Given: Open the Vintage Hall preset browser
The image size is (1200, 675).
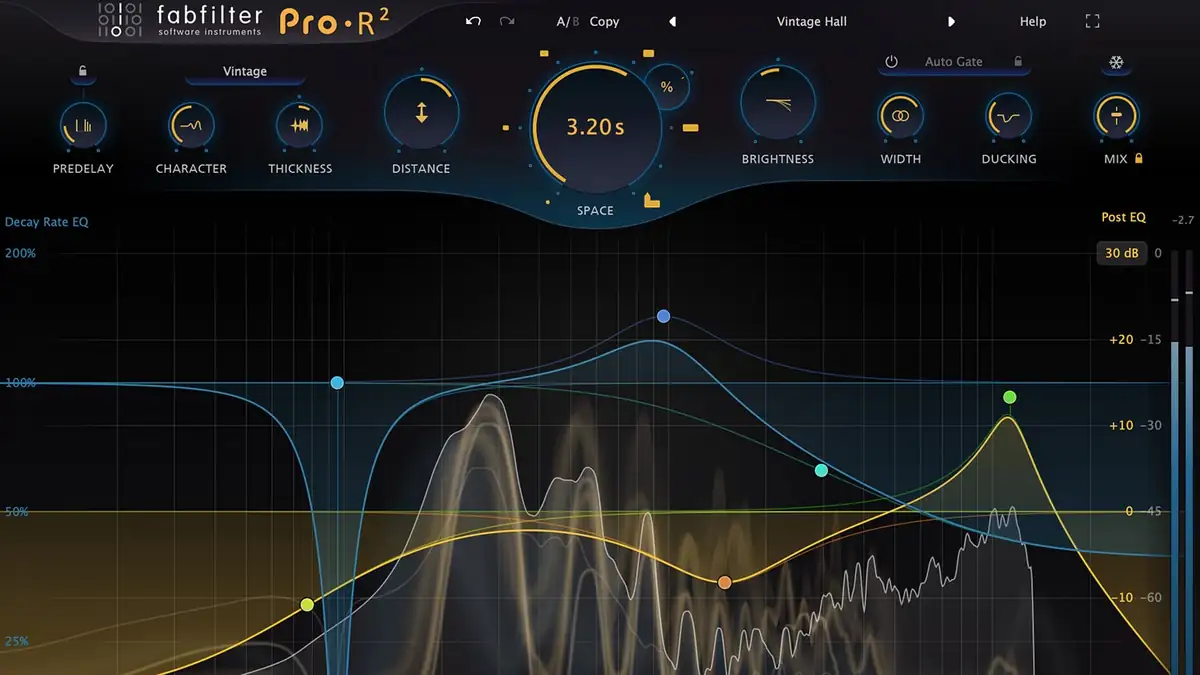Looking at the screenshot, I should (811, 21).
